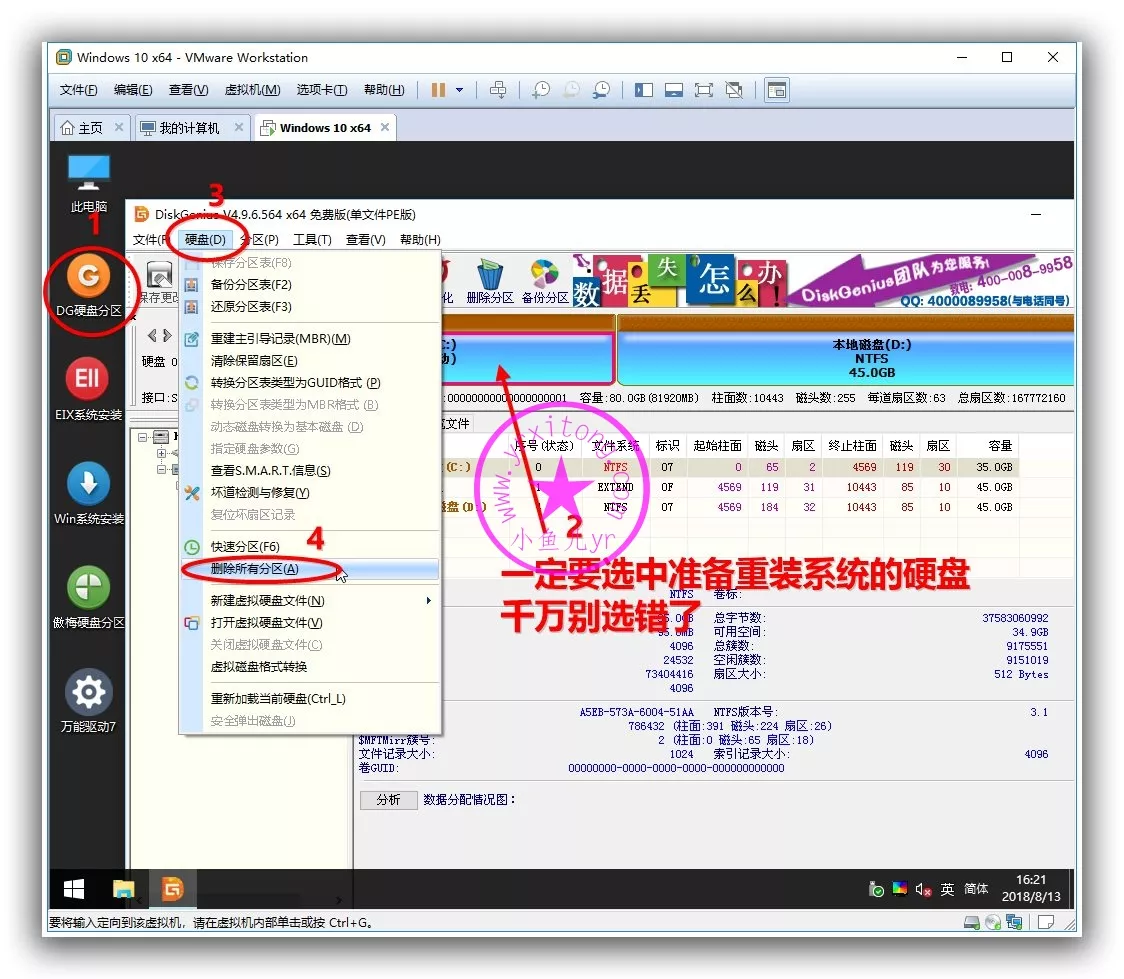This screenshot has width=1124, height=979.
Task: Open the 分区(P) menu in DiskGenius
Action: (x=259, y=239)
